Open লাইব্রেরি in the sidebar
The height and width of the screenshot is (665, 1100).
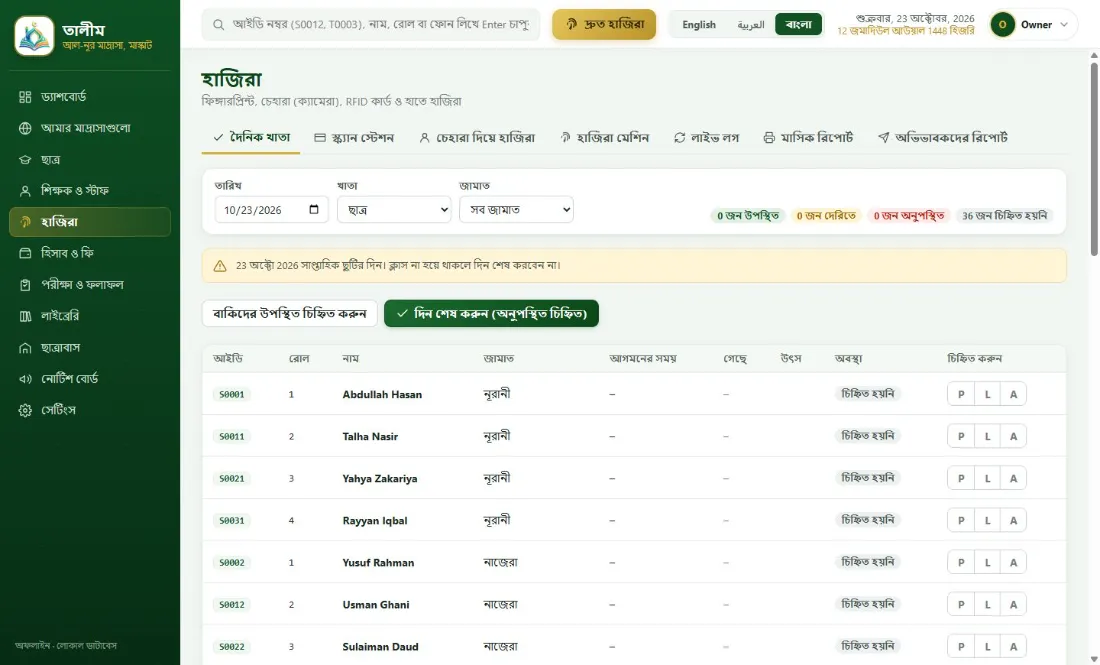click(x=90, y=316)
